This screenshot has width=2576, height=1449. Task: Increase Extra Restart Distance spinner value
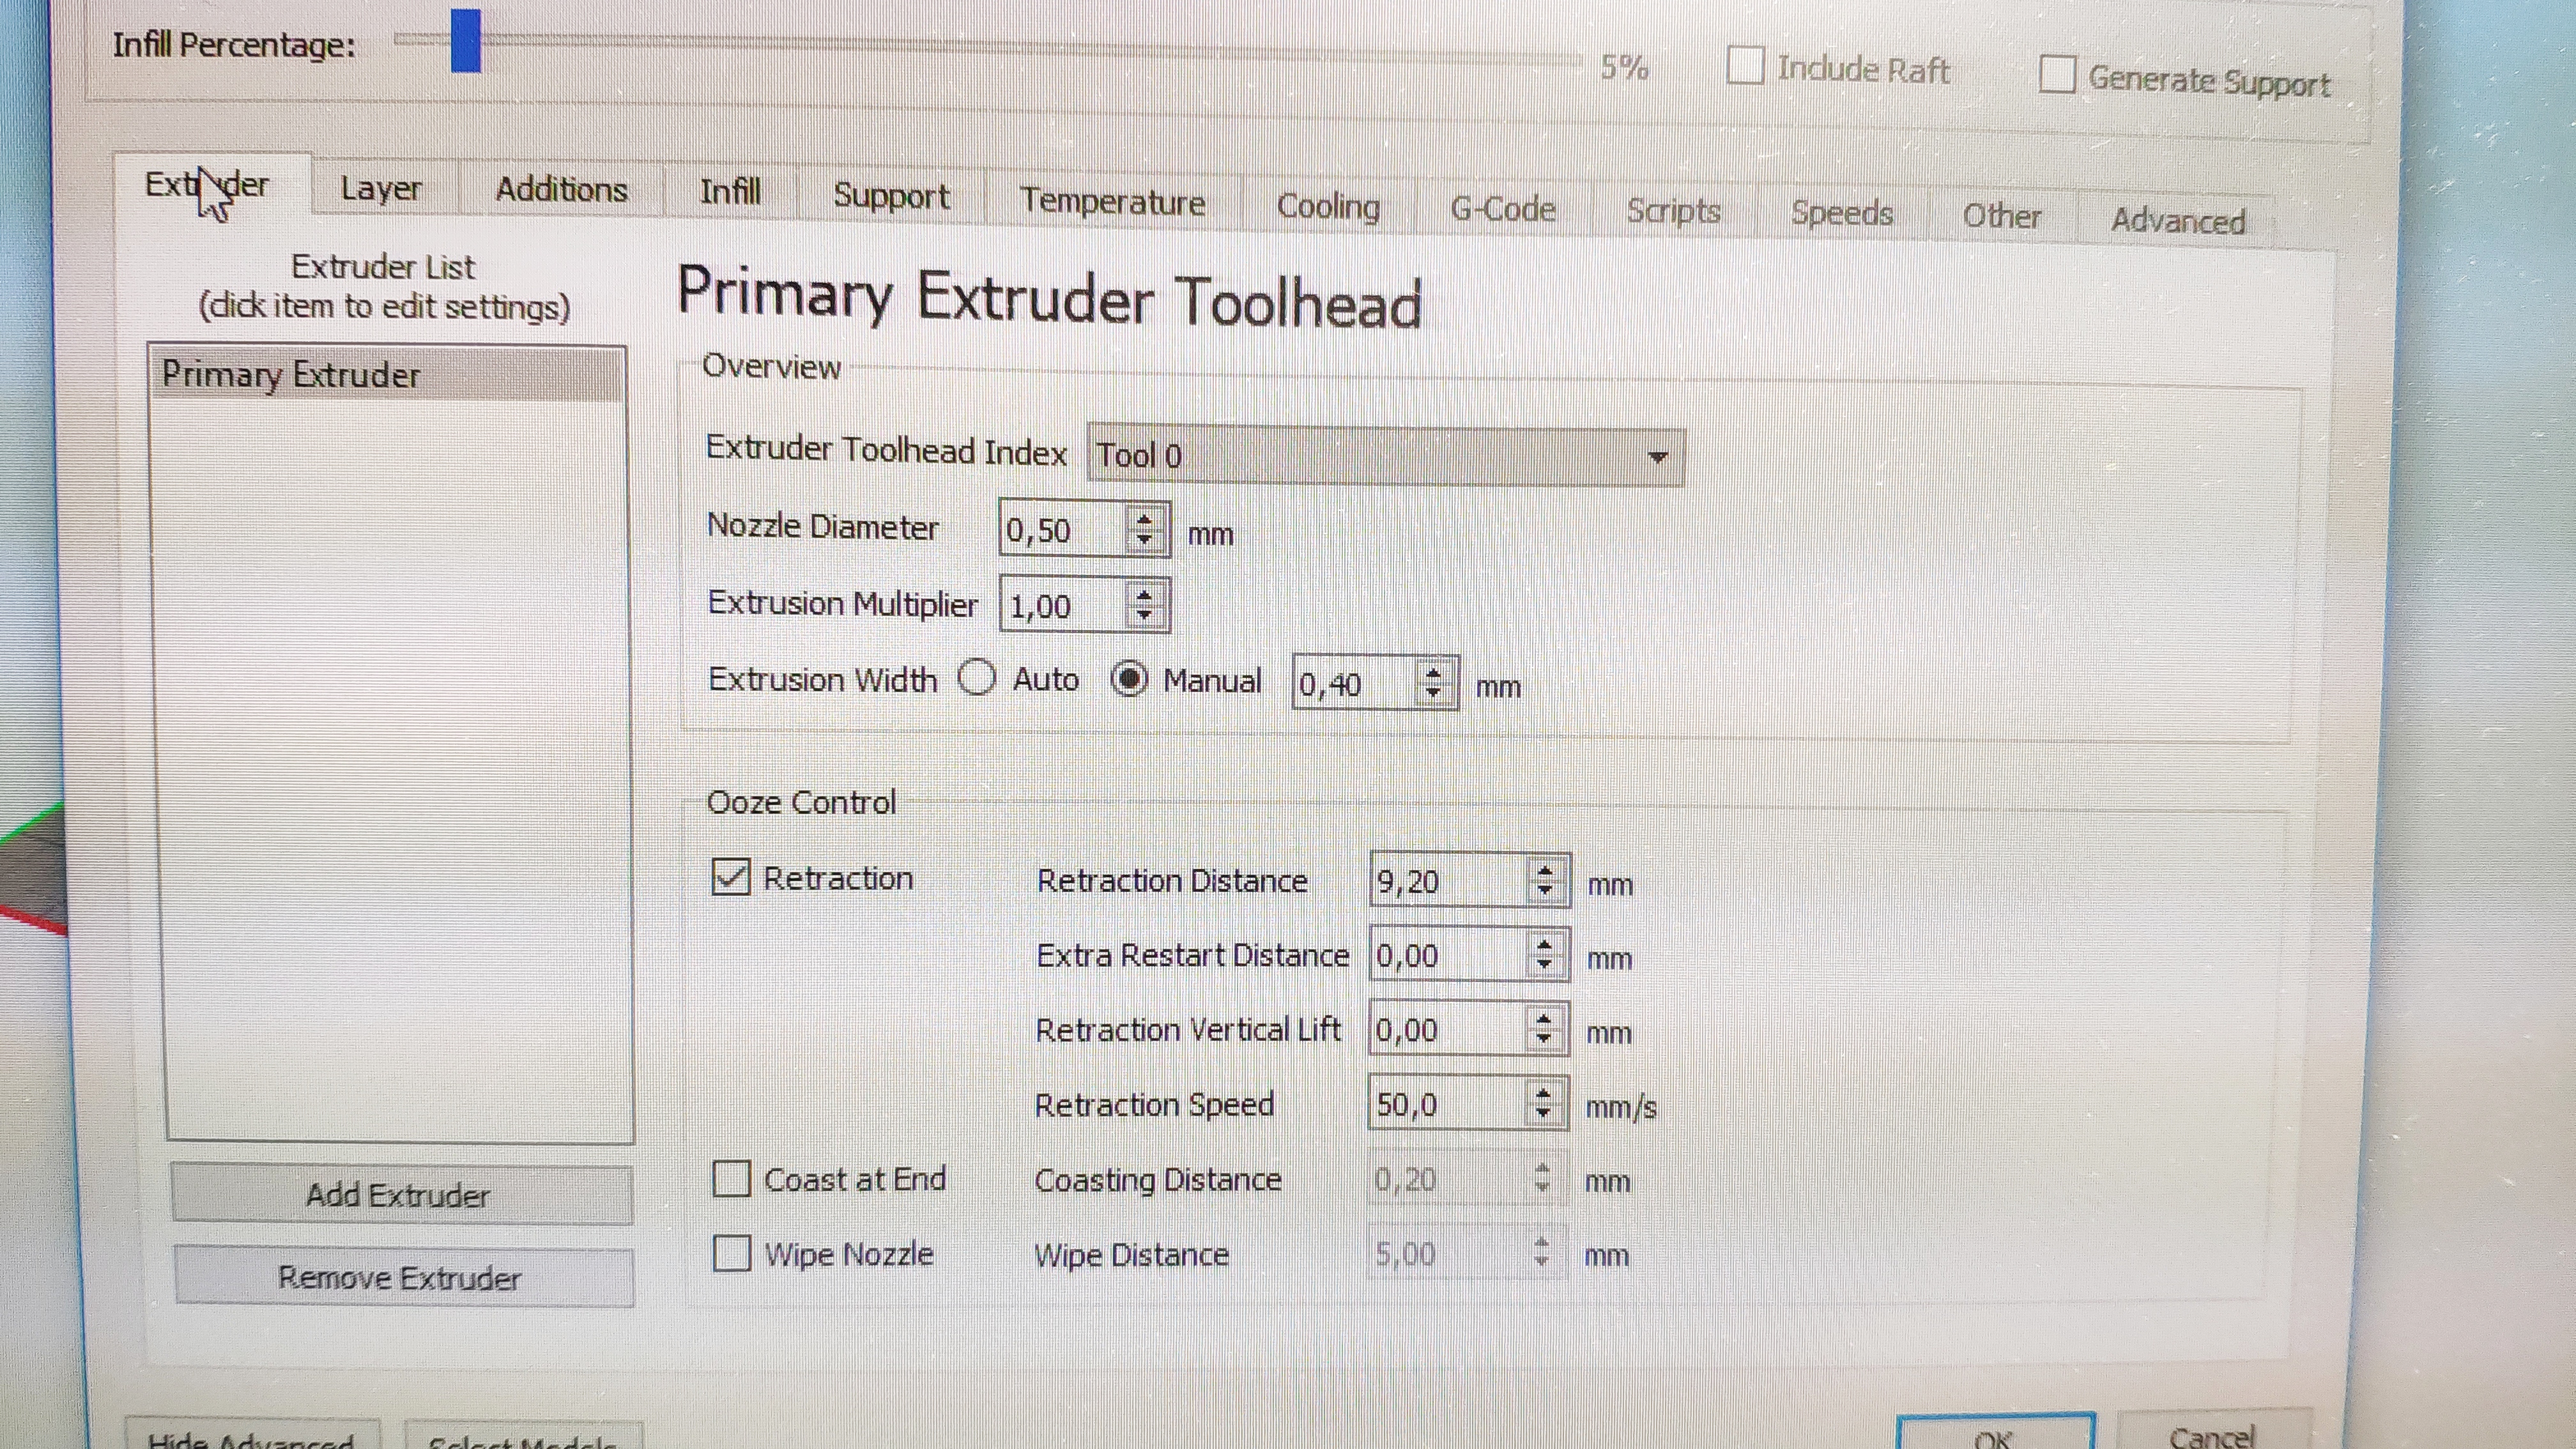click(x=1545, y=945)
